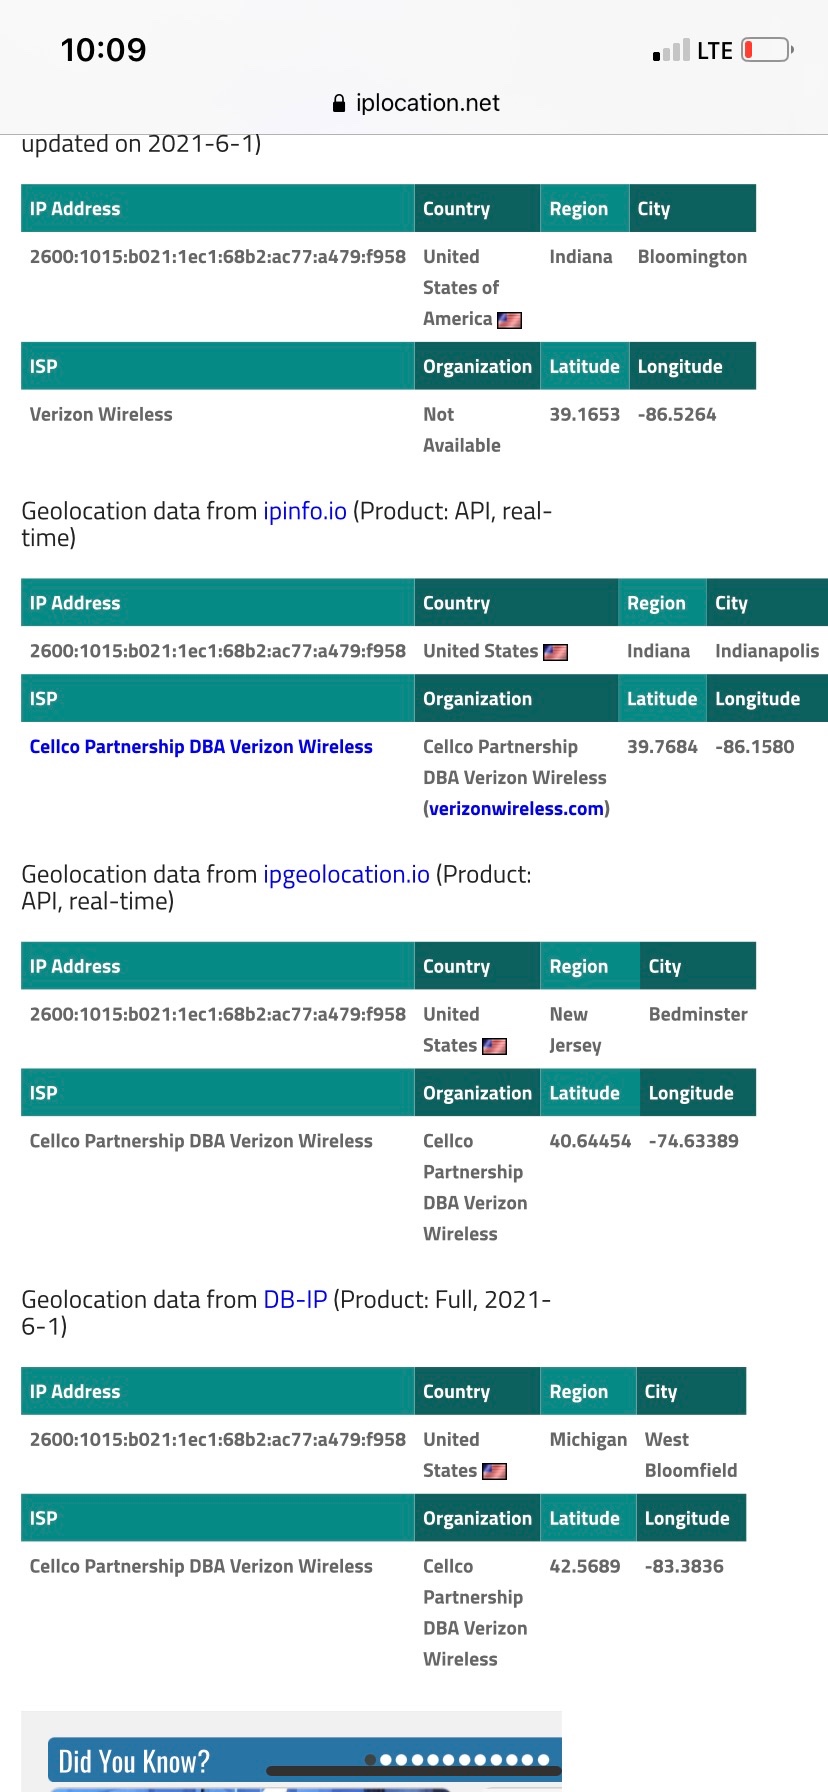Select the Michigan region cell

[x=588, y=1440]
